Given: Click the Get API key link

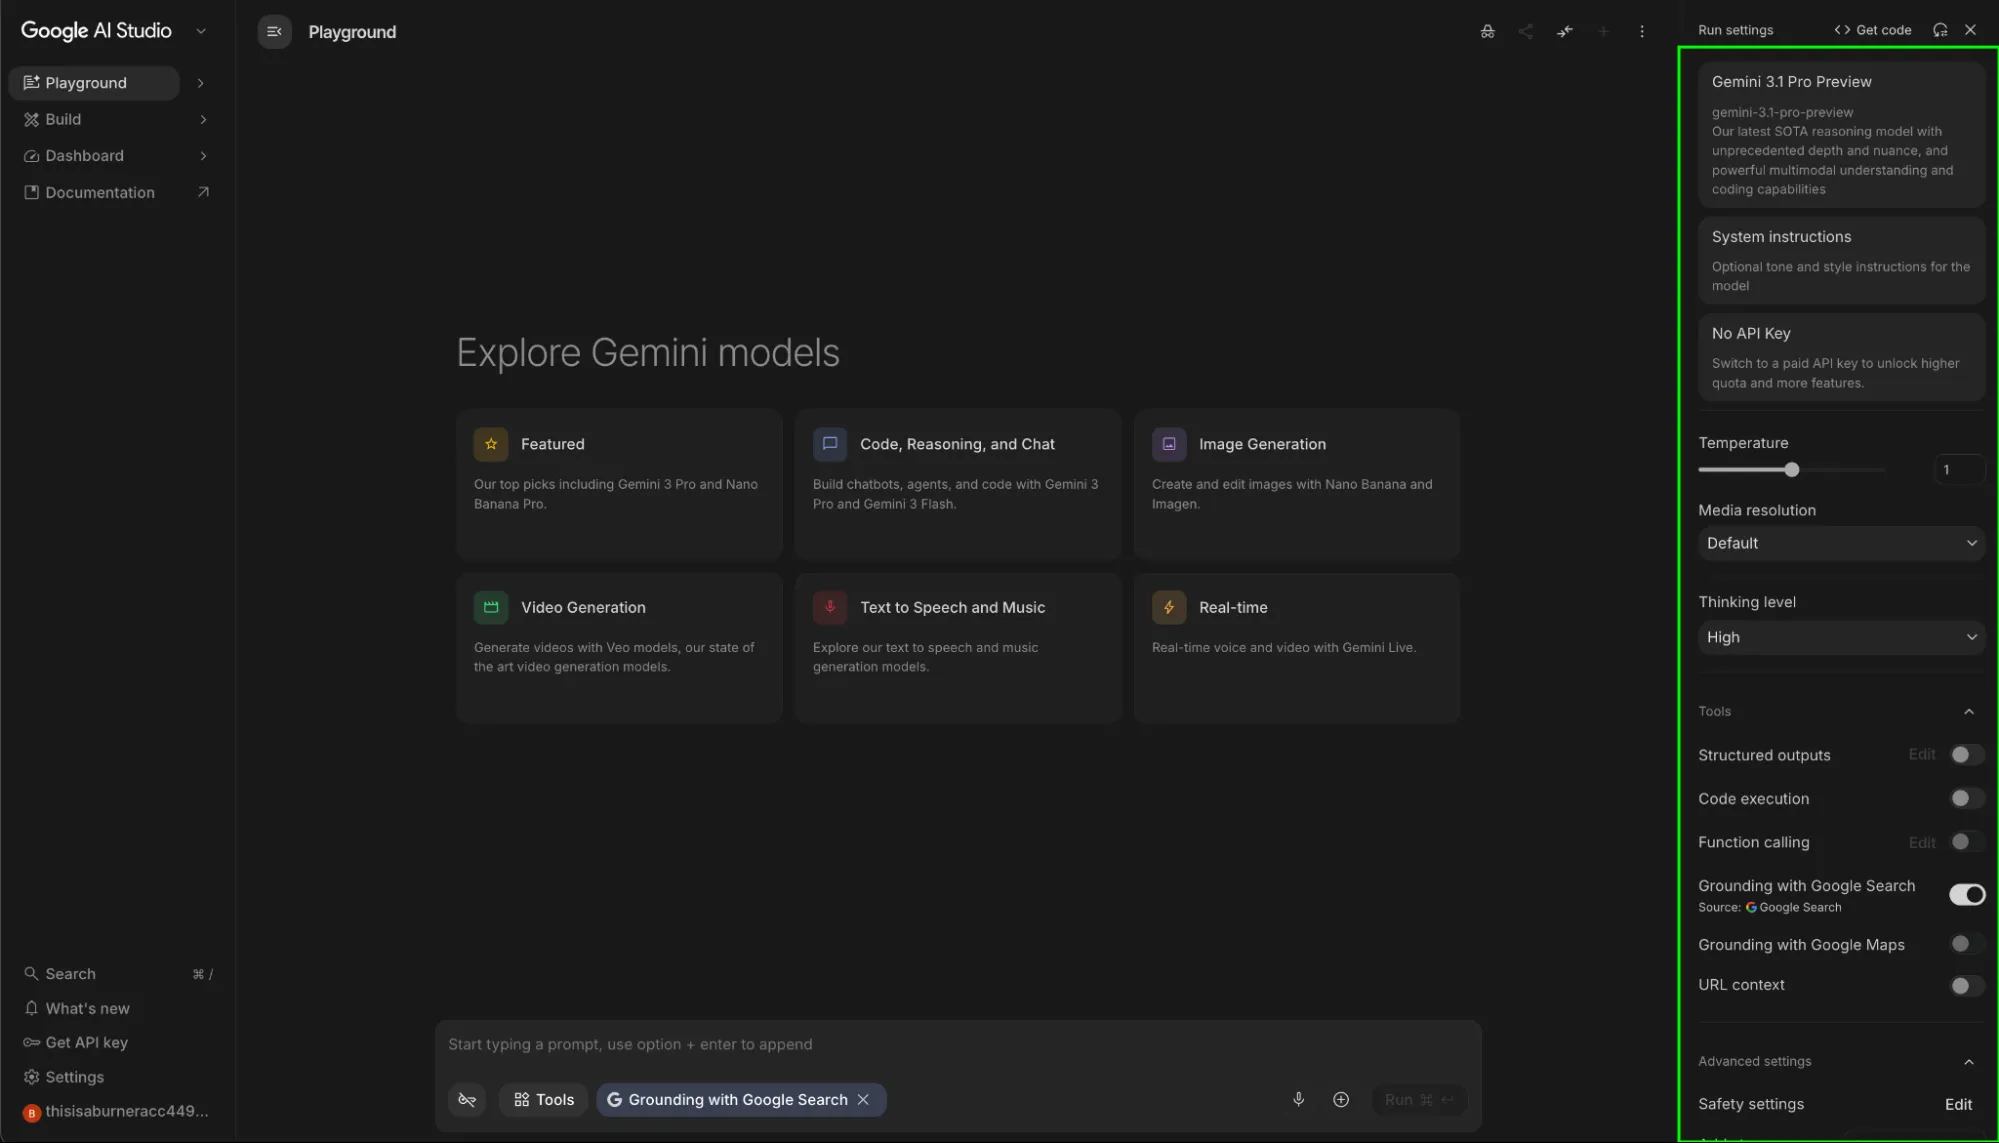Looking at the screenshot, I should [87, 1042].
